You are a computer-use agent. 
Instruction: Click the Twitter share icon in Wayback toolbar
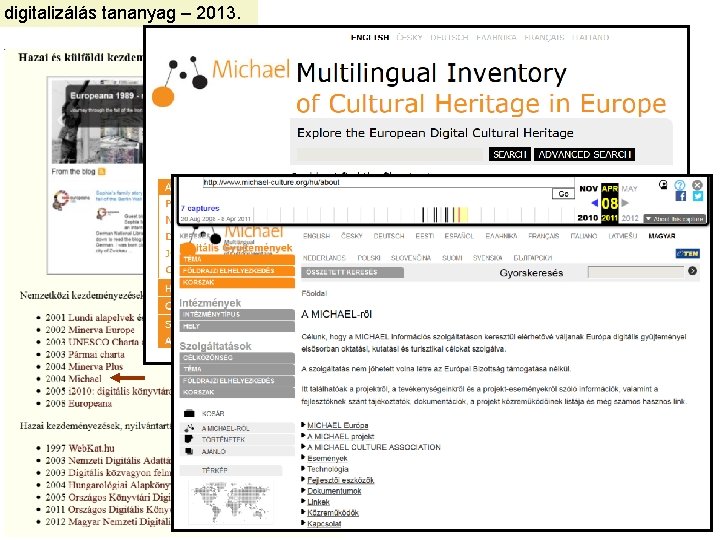[x=698, y=197]
